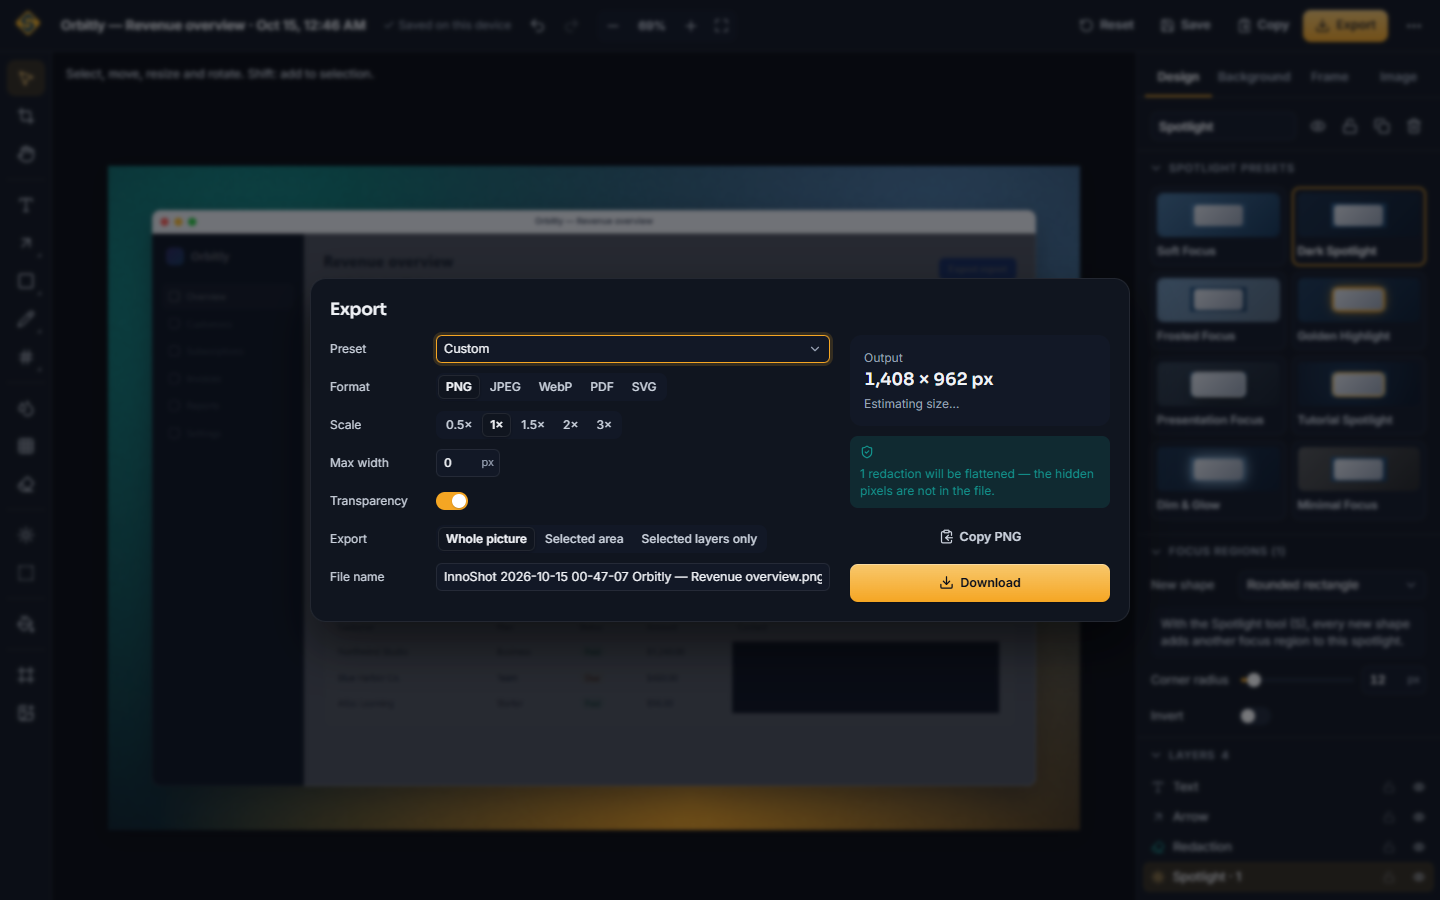Hide the Arrow layer via eye icon
1440x900 pixels.
[x=1418, y=817]
